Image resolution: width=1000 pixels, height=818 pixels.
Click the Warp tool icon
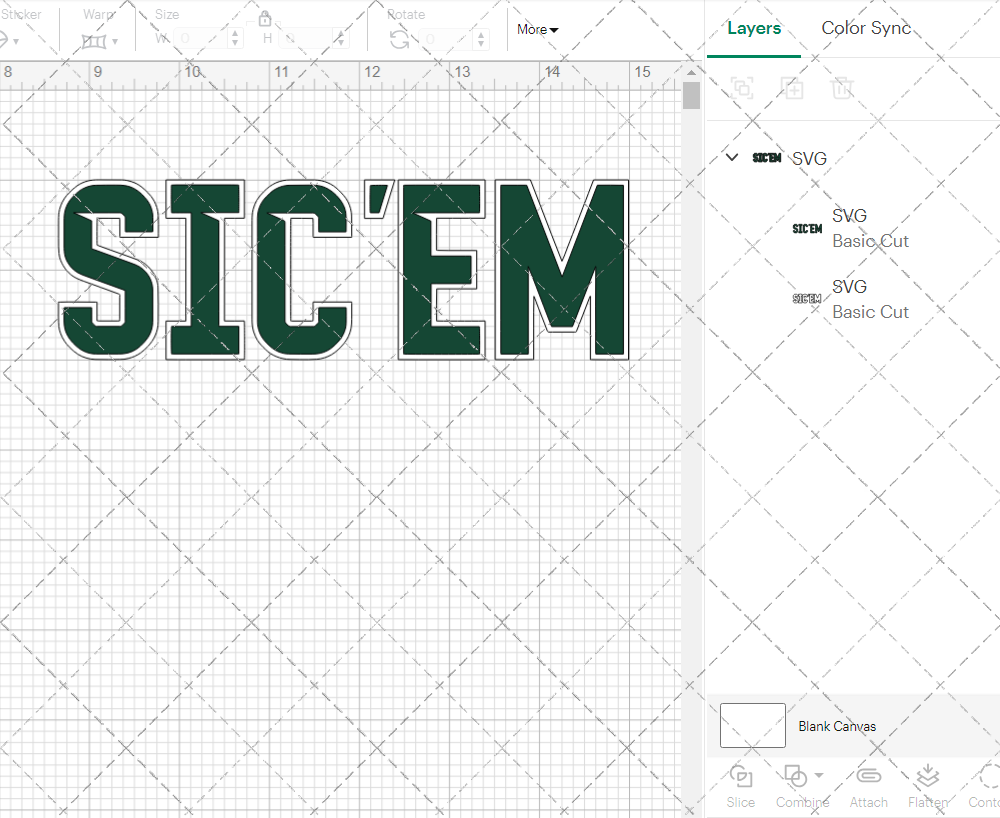94,41
